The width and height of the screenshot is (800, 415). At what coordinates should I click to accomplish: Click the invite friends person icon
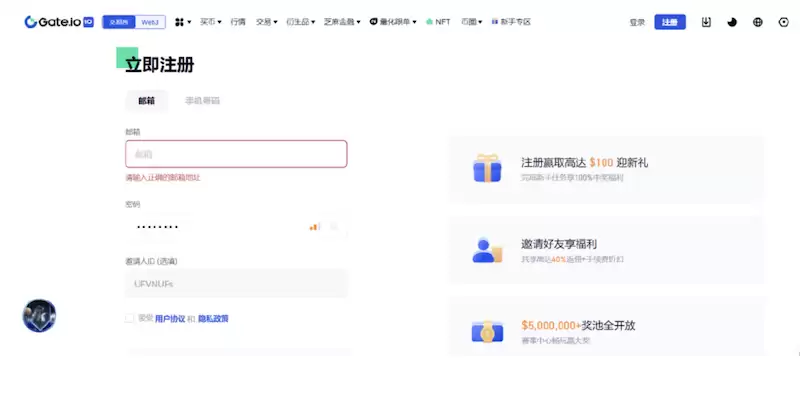click(x=487, y=250)
